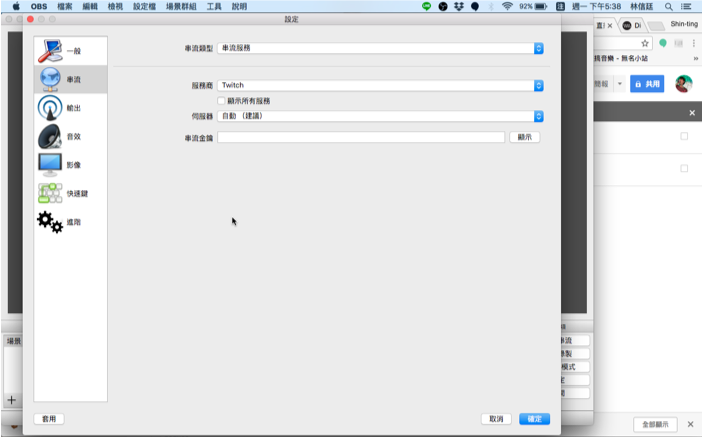Tick the first checkbox in Chrome list
Screen dimensions: 702x437
point(684,136)
